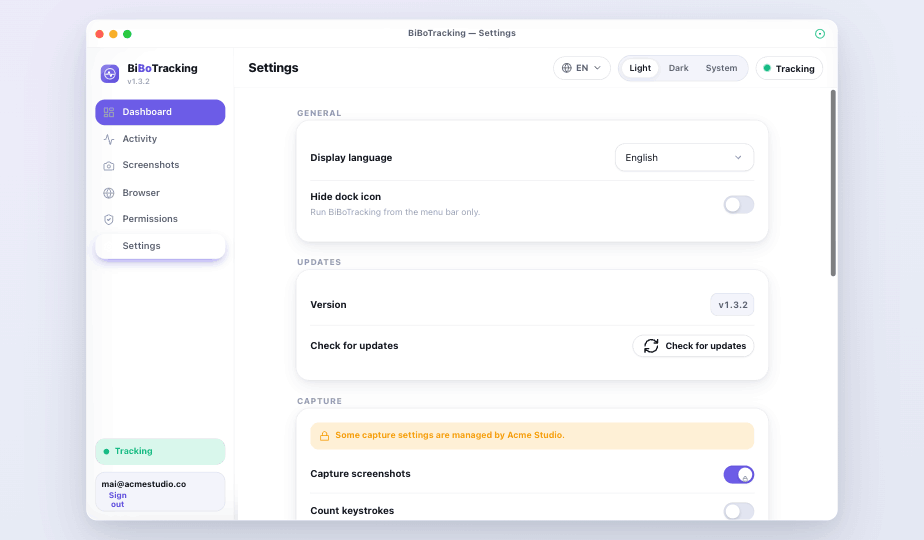Expand the chevron next to EN

click(x=598, y=68)
